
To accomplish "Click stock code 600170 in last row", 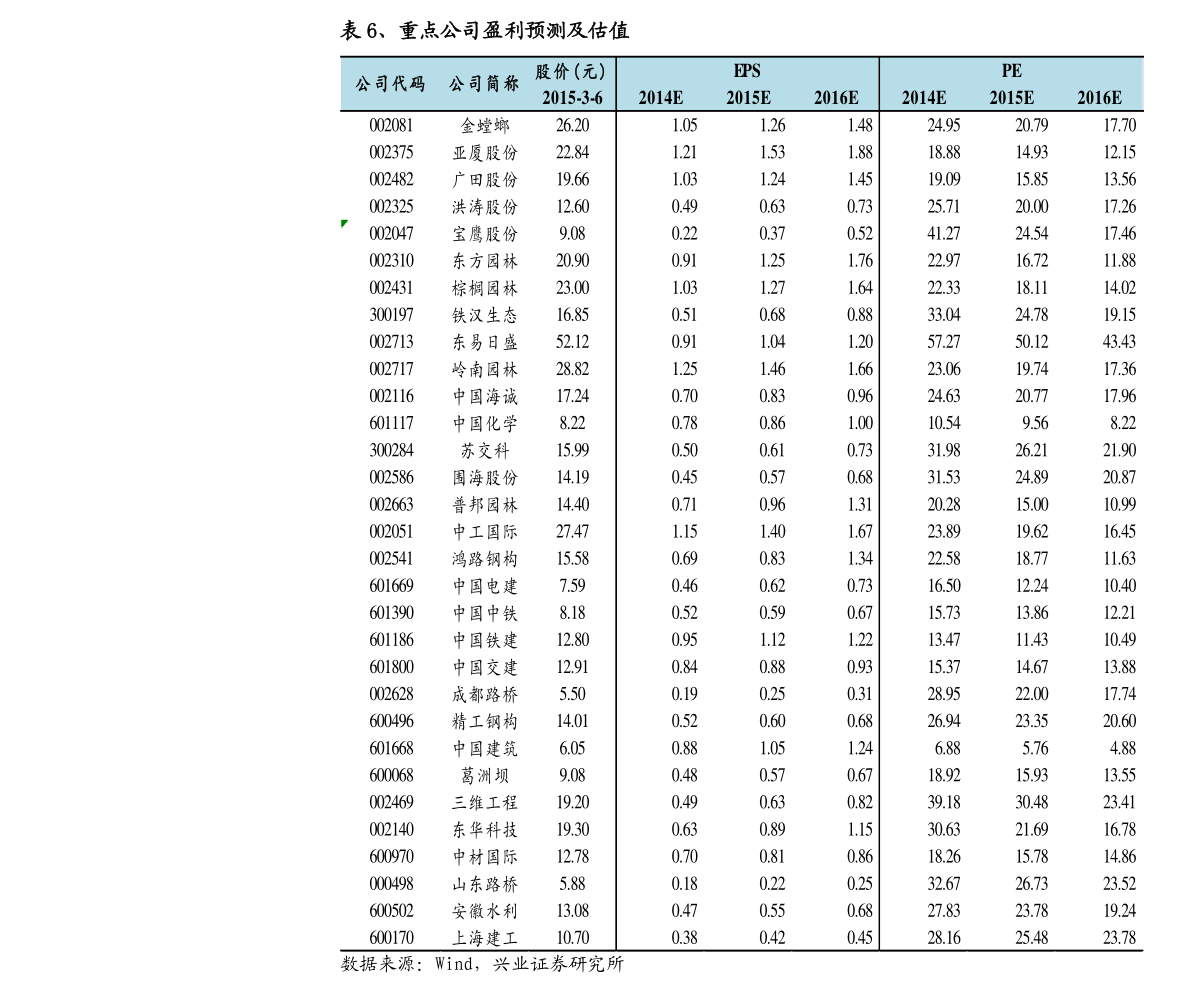I will point(391,938).
